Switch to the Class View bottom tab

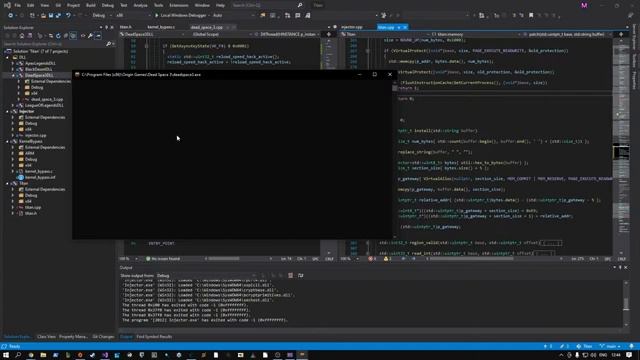(46, 337)
